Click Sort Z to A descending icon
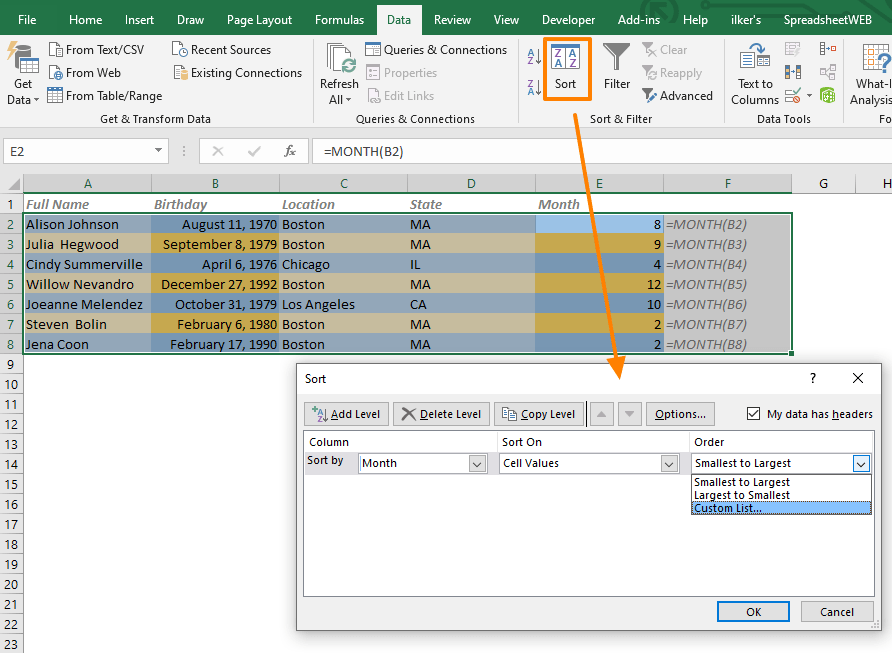This screenshot has height=653, width=892. (x=534, y=88)
